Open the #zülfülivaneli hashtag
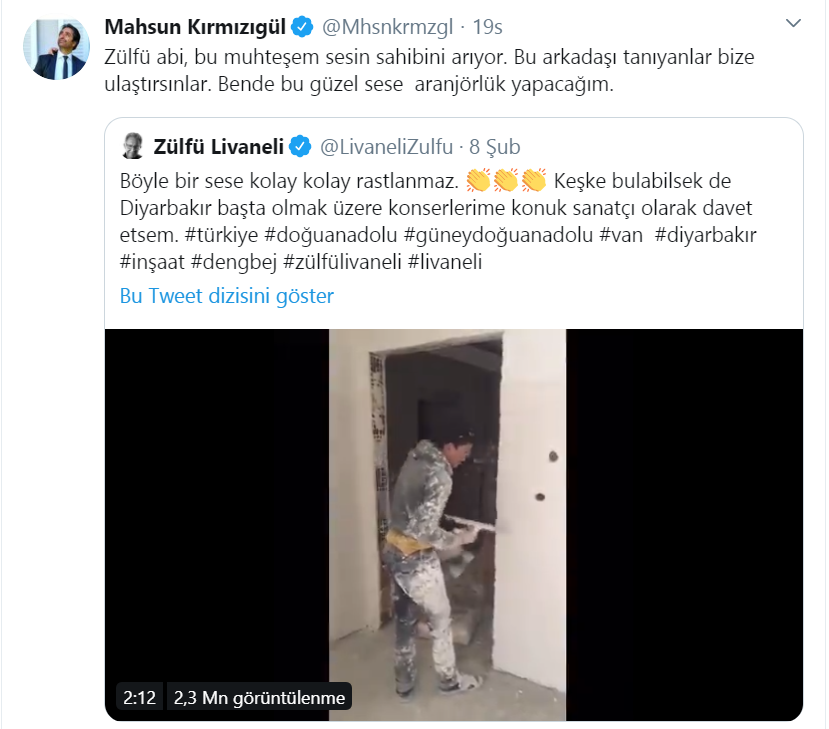Screen dimensions: 829x729 pyautogui.click(x=343, y=262)
